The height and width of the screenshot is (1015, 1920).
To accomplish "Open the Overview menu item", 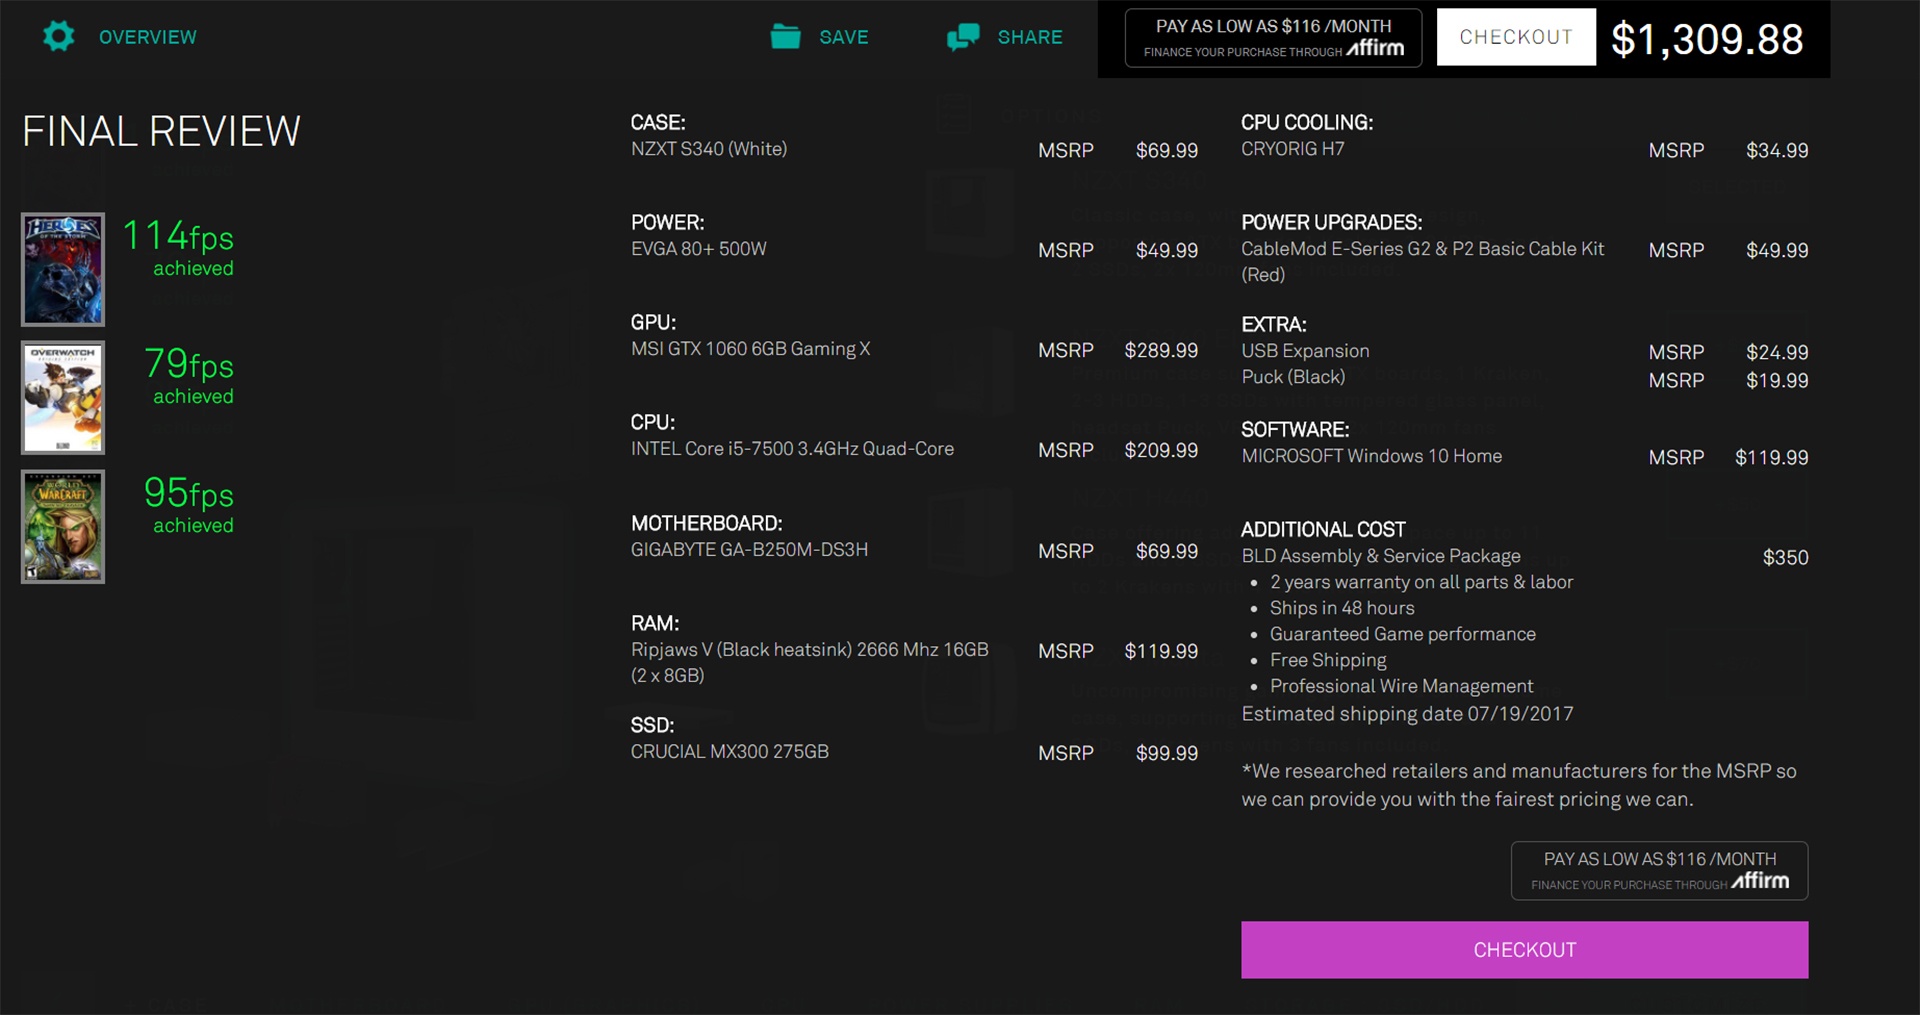I will (147, 37).
